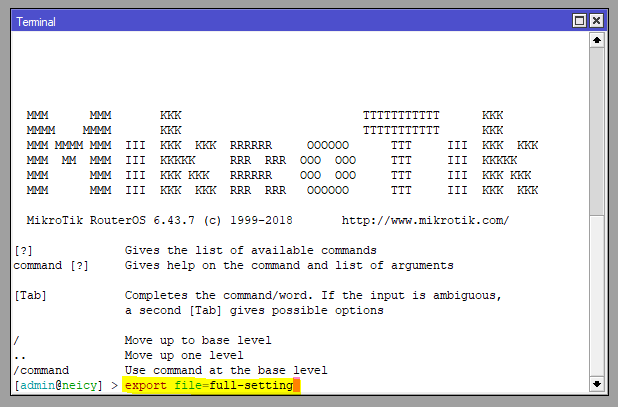Click 'a second [Tab] gives possible options'
The image size is (618, 407).
(x=254, y=310)
